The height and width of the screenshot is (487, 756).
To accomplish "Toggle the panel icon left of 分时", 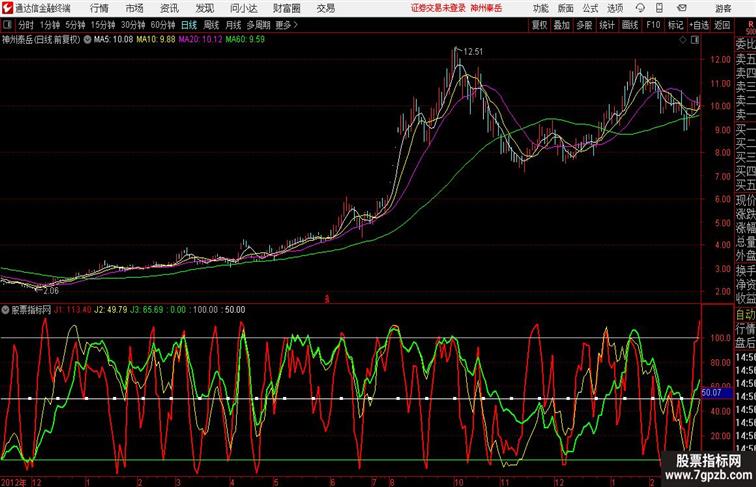I will 7,25.
